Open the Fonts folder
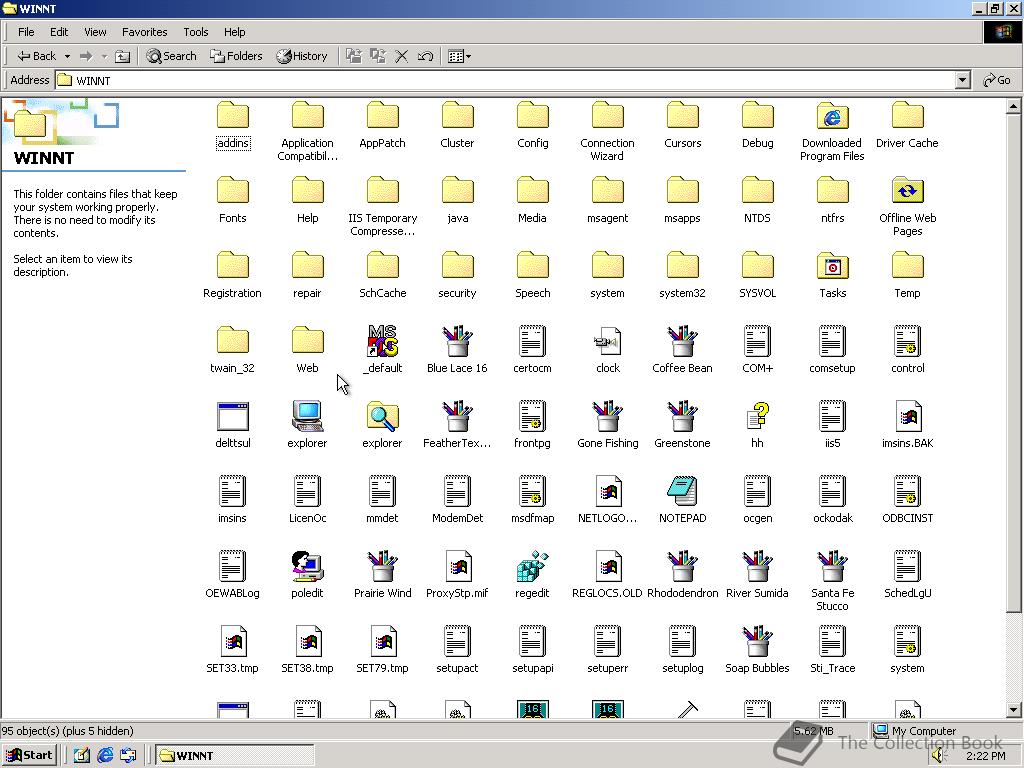The image size is (1024, 768). pos(232,191)
